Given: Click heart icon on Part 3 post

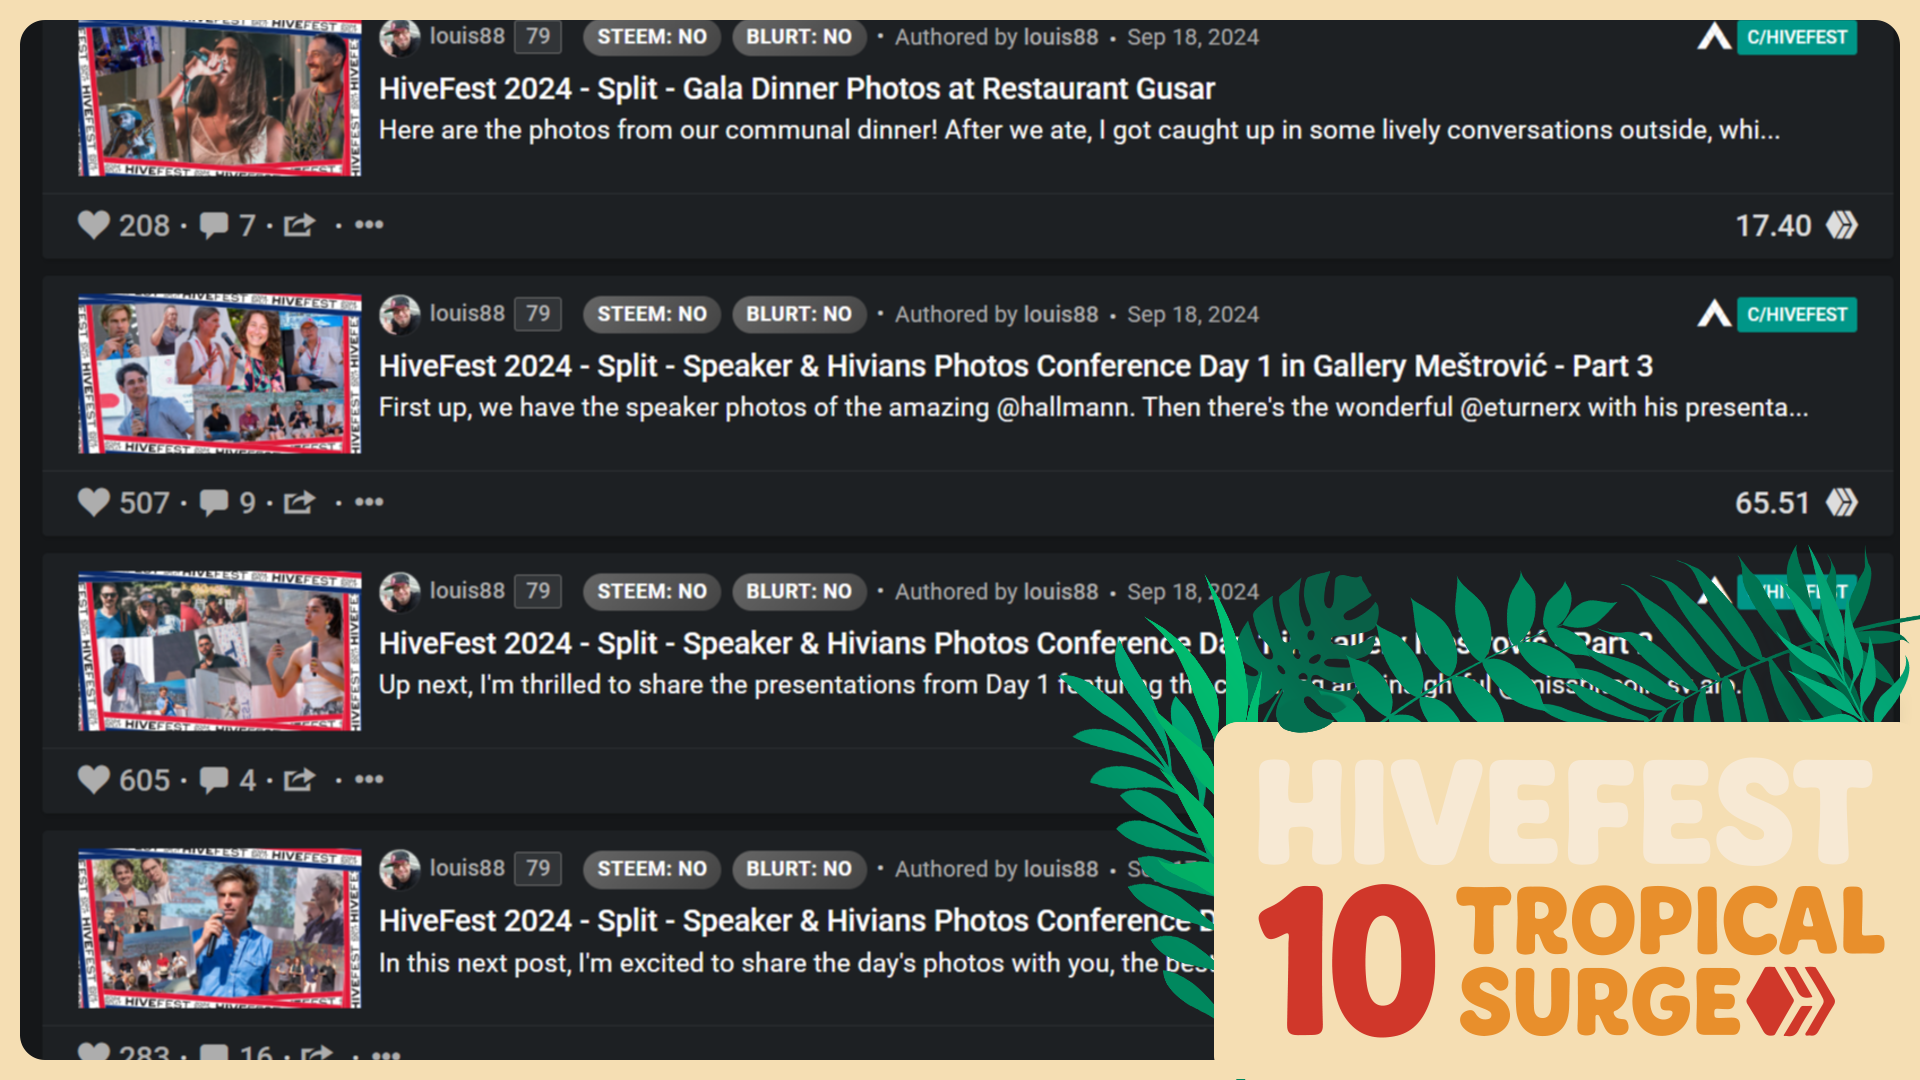Looking at the screenshot, I should tap(94, 502).
